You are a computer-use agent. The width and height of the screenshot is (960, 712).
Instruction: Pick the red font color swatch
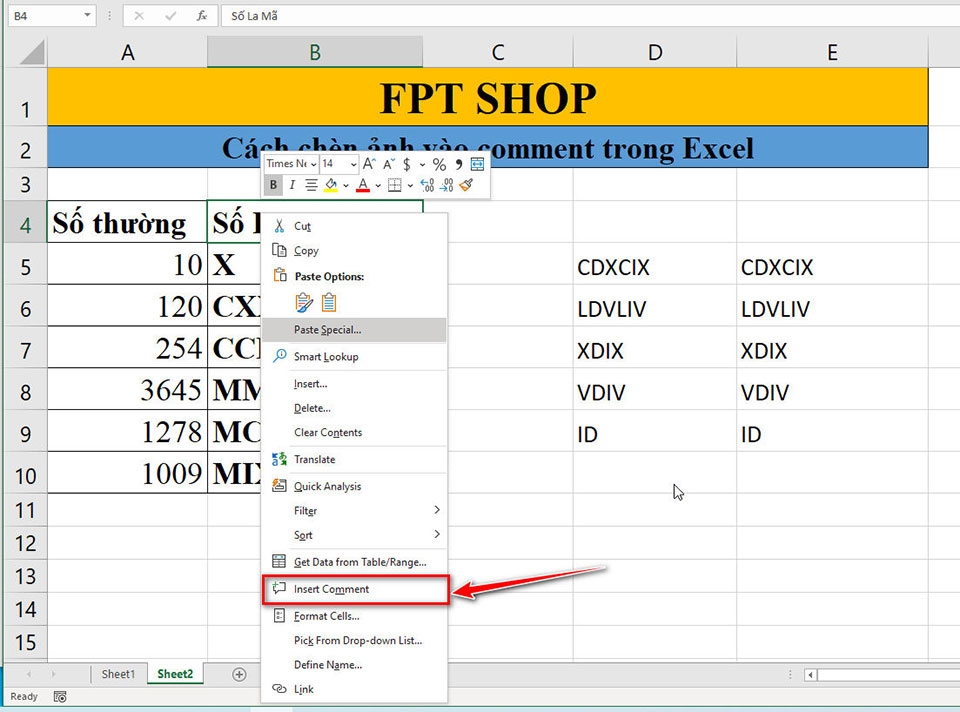363,186
